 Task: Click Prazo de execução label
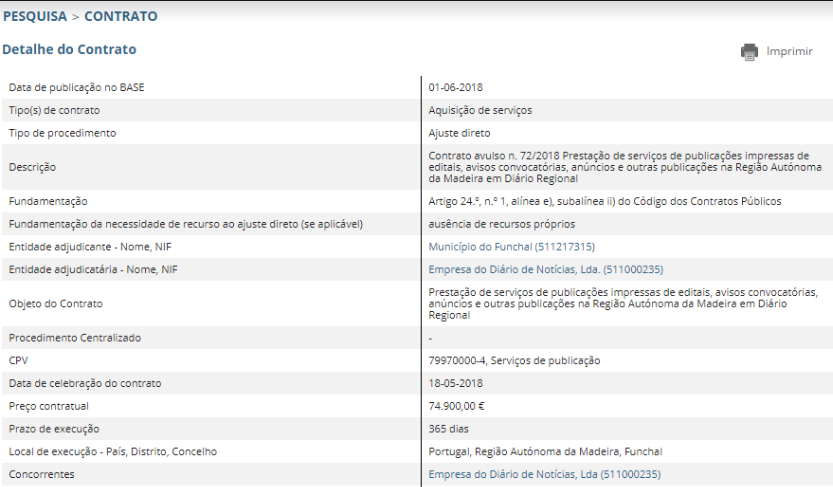[x=54, y=429]
